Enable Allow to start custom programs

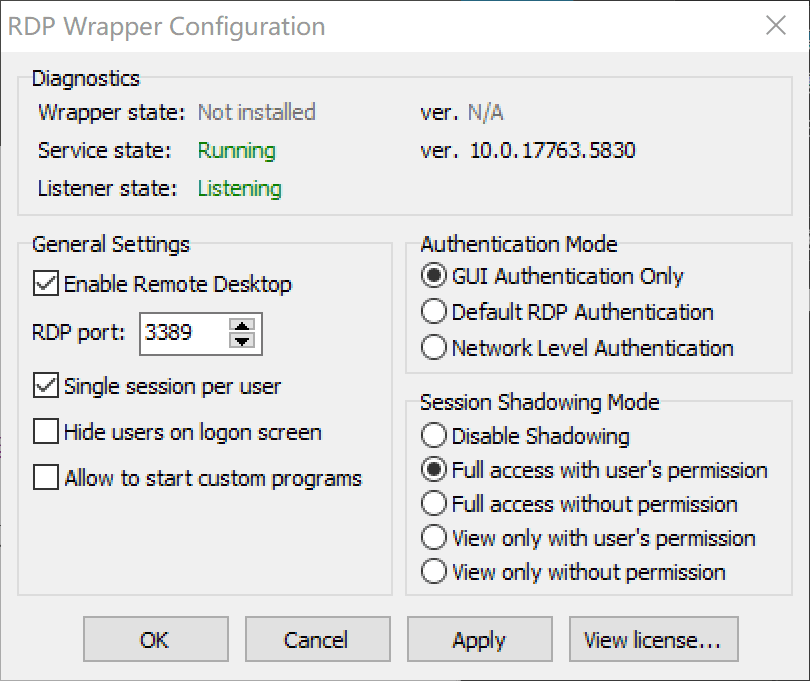(x=45, y=478)
